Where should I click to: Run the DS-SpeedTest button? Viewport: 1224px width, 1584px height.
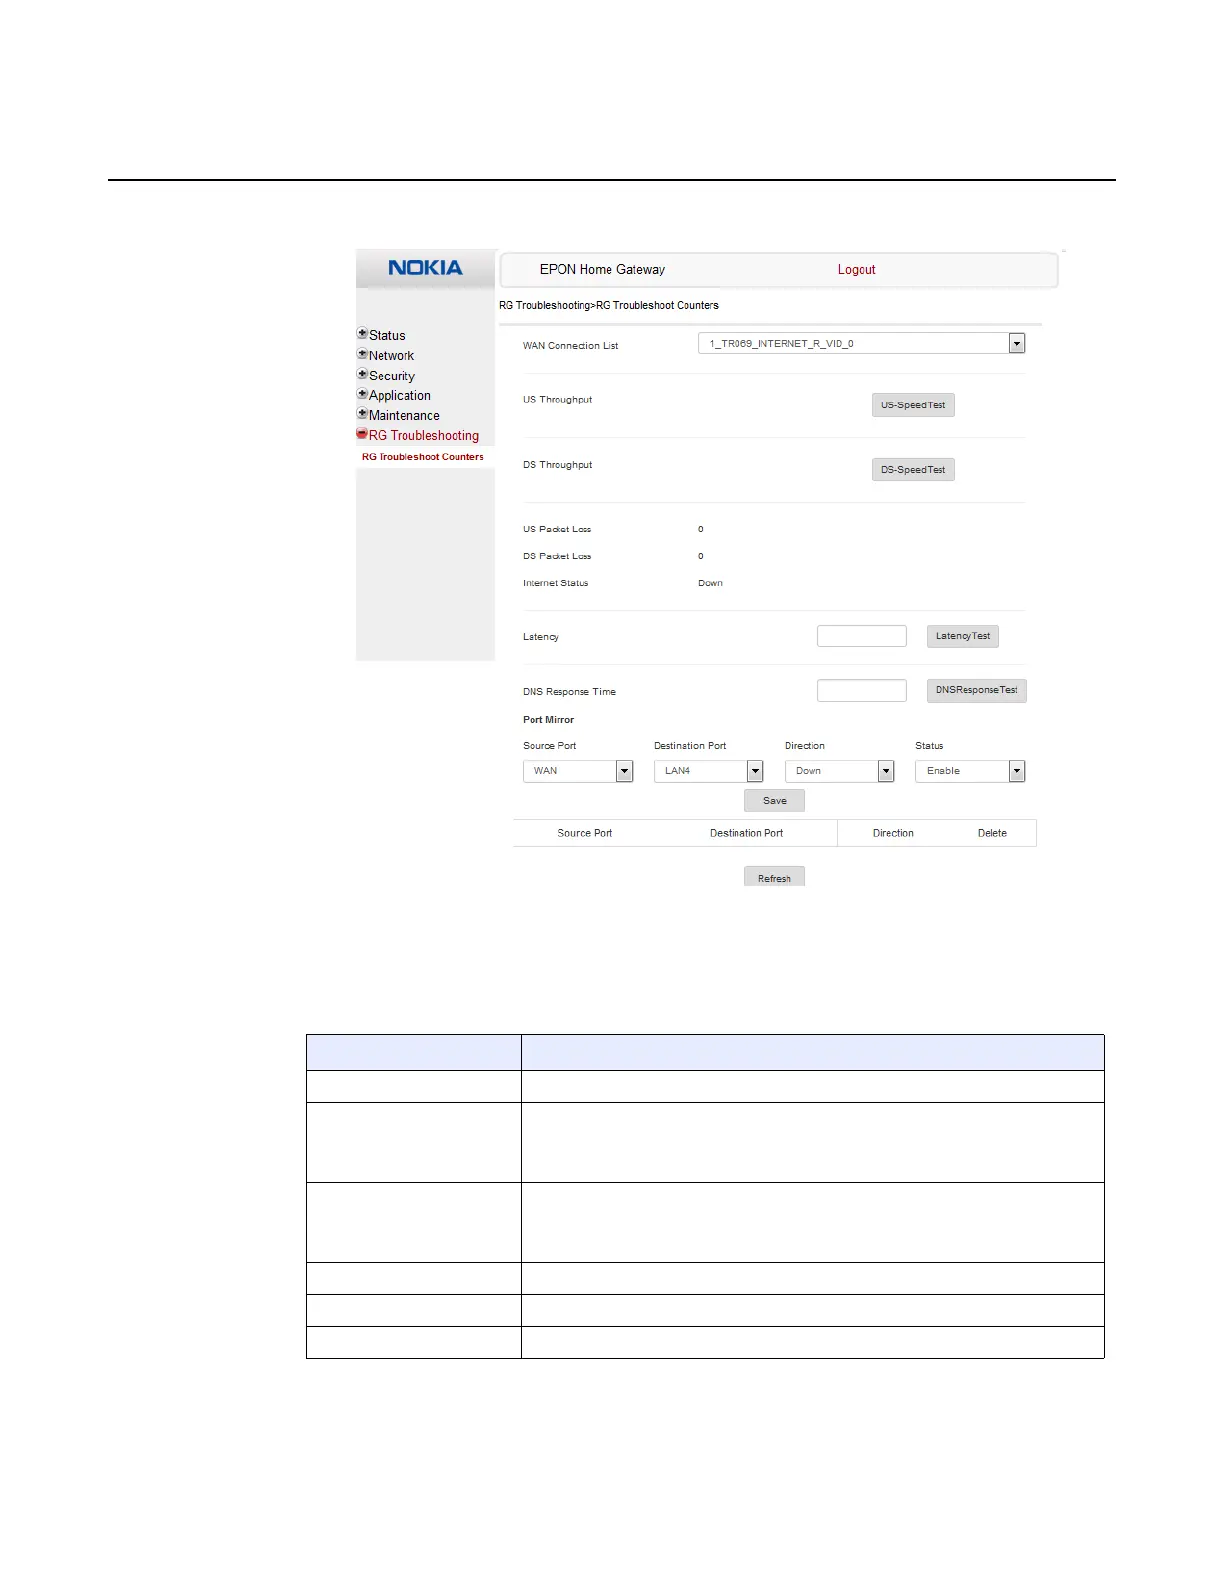pos(913,470)
